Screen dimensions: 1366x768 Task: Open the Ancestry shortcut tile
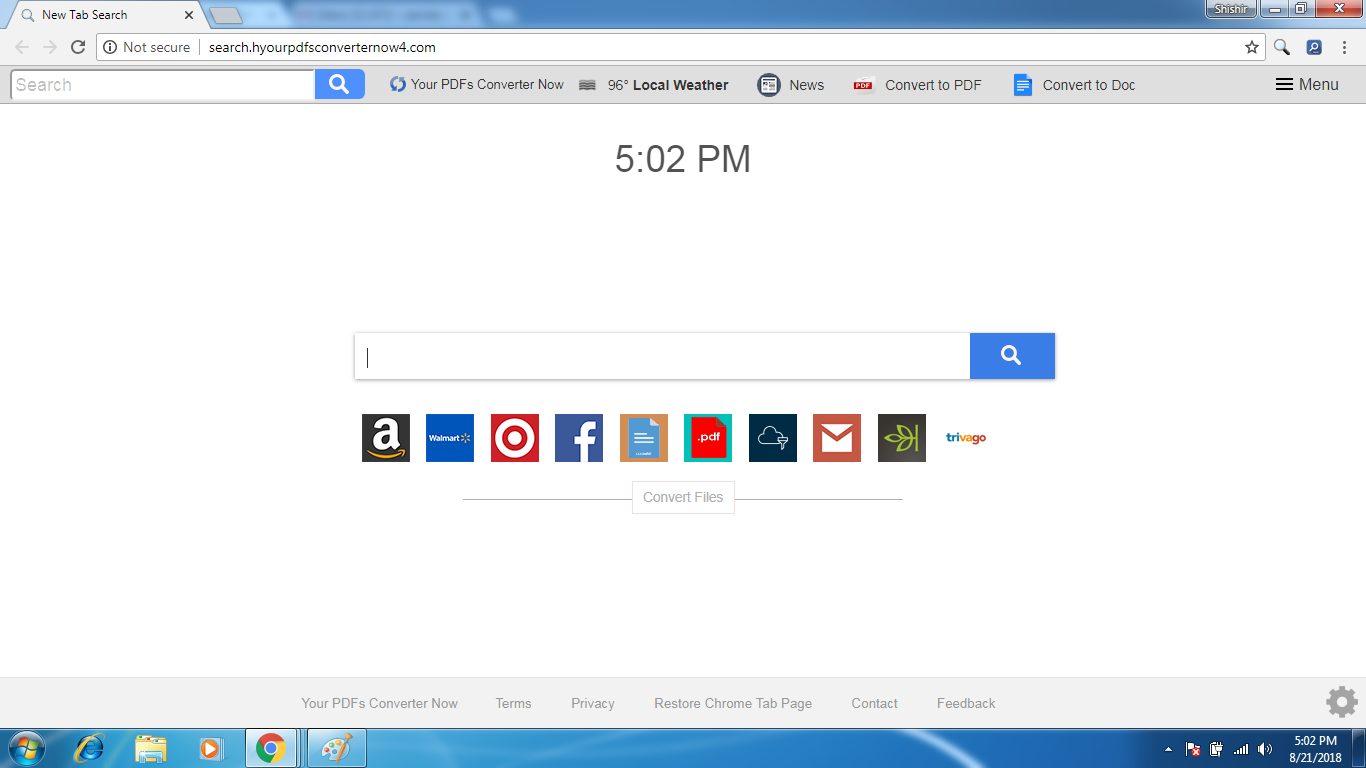pyautogui.click(x=901, y=437)
